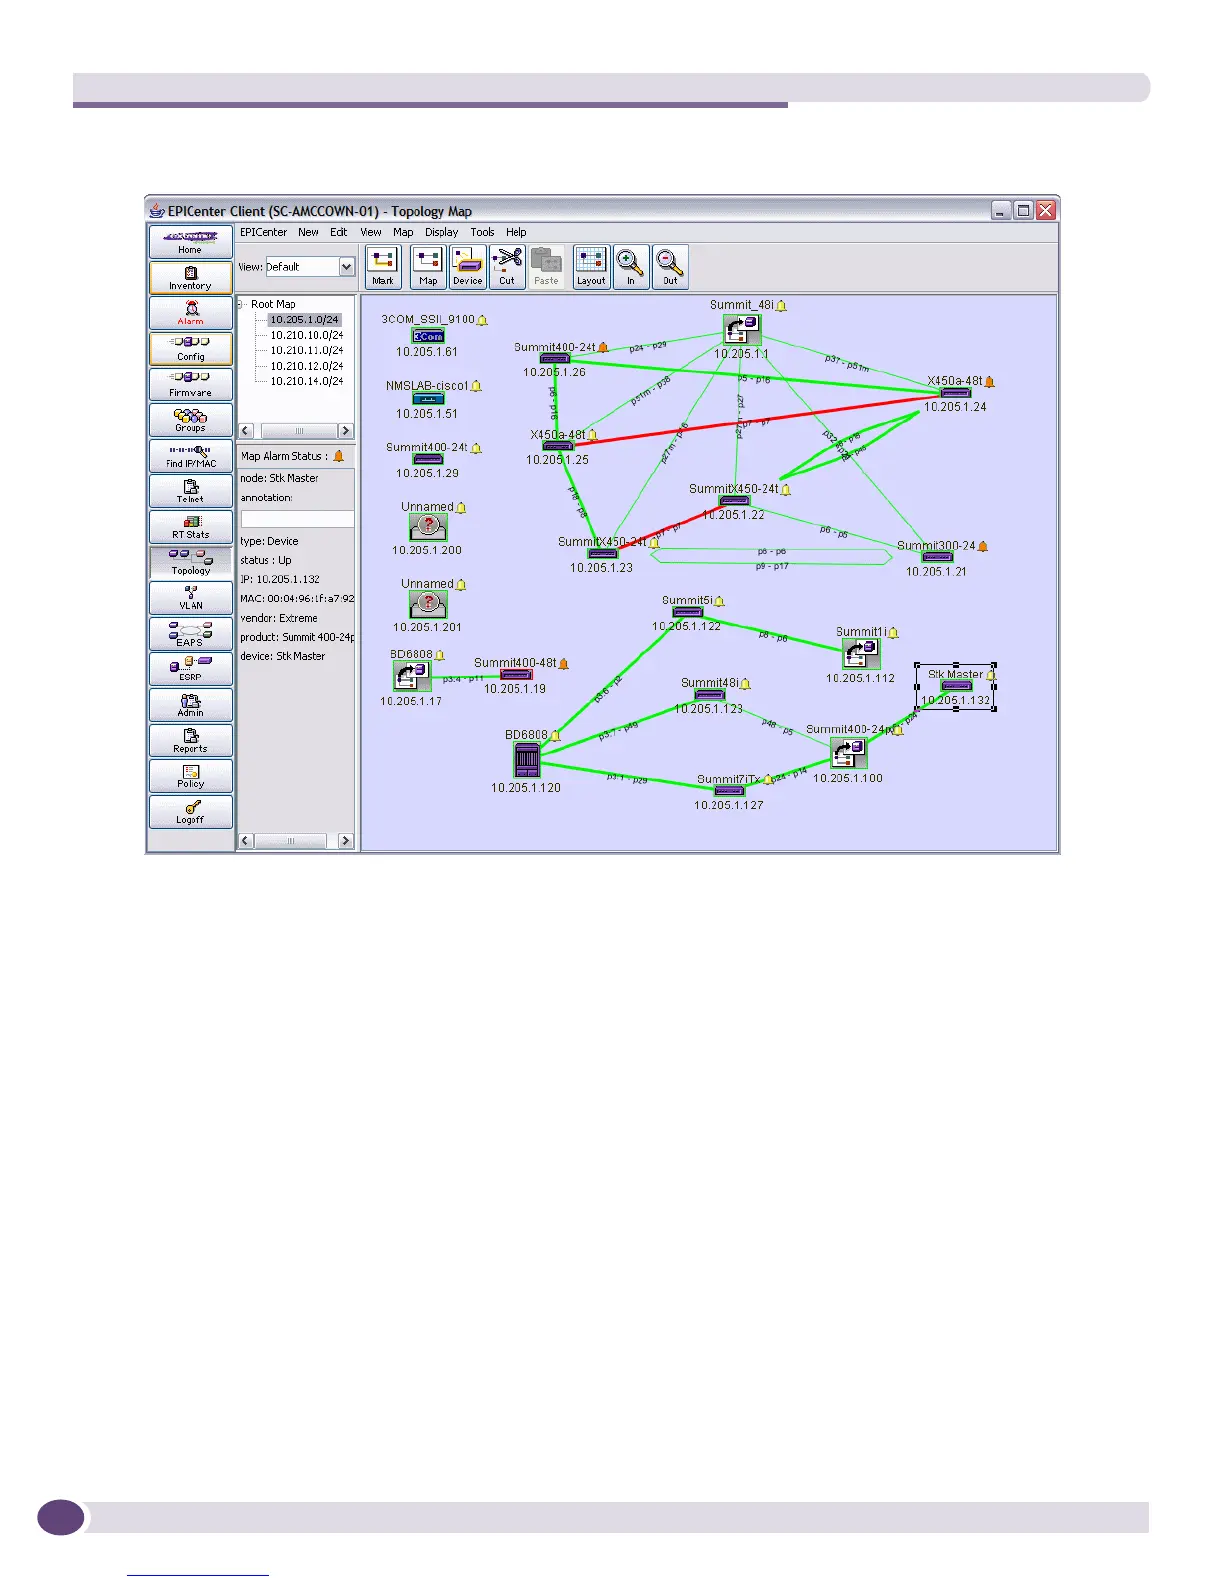
Task: Click the Map toolbar button
Action: tap(428, 267)
